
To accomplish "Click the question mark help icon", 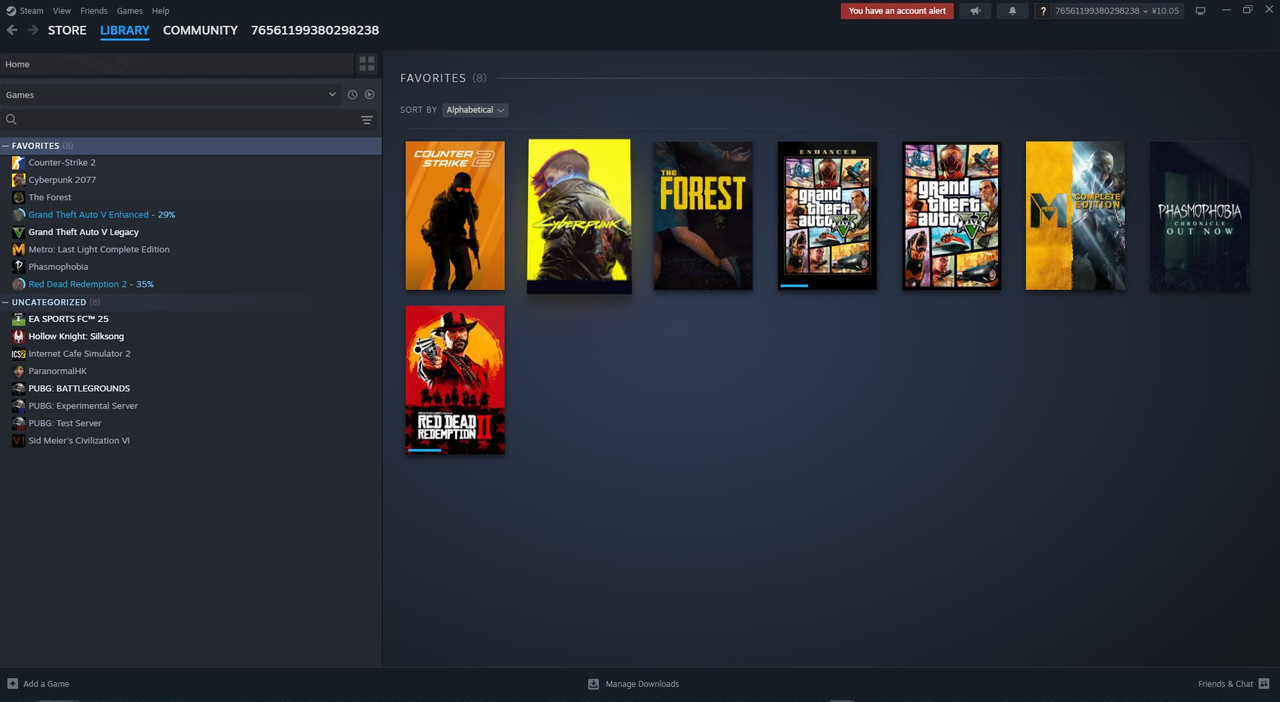I will pyautogui.click(x=1043, y=11).
